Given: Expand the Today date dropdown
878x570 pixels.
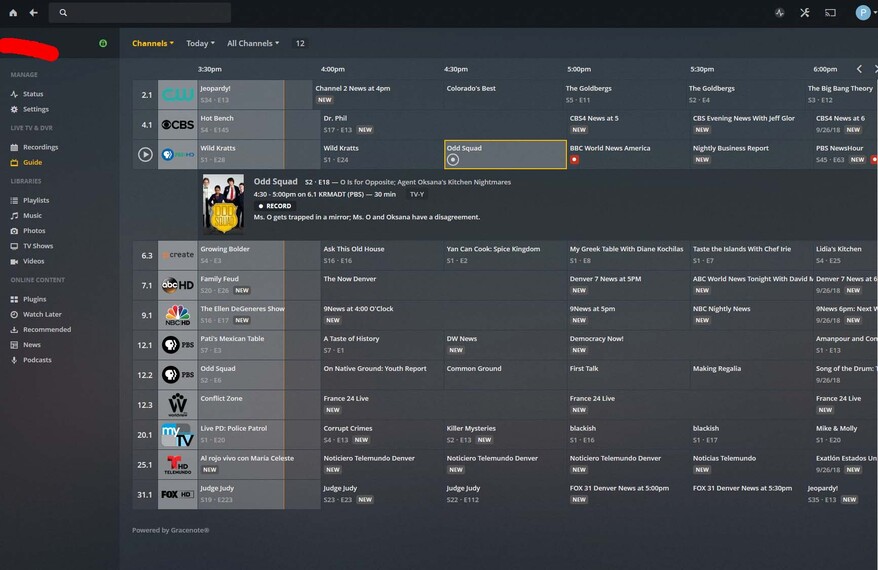Looking at the screenshot, I should coord(200,43).
